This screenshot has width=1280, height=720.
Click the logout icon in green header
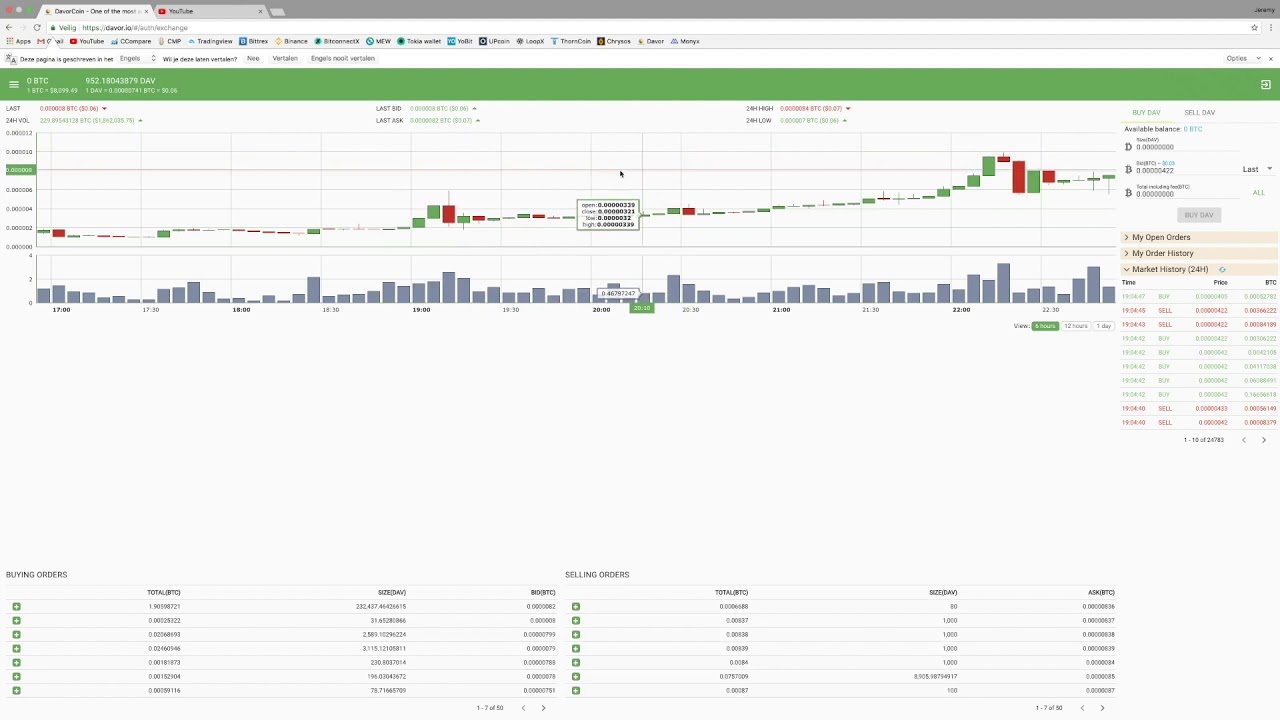click(1265, 85)
